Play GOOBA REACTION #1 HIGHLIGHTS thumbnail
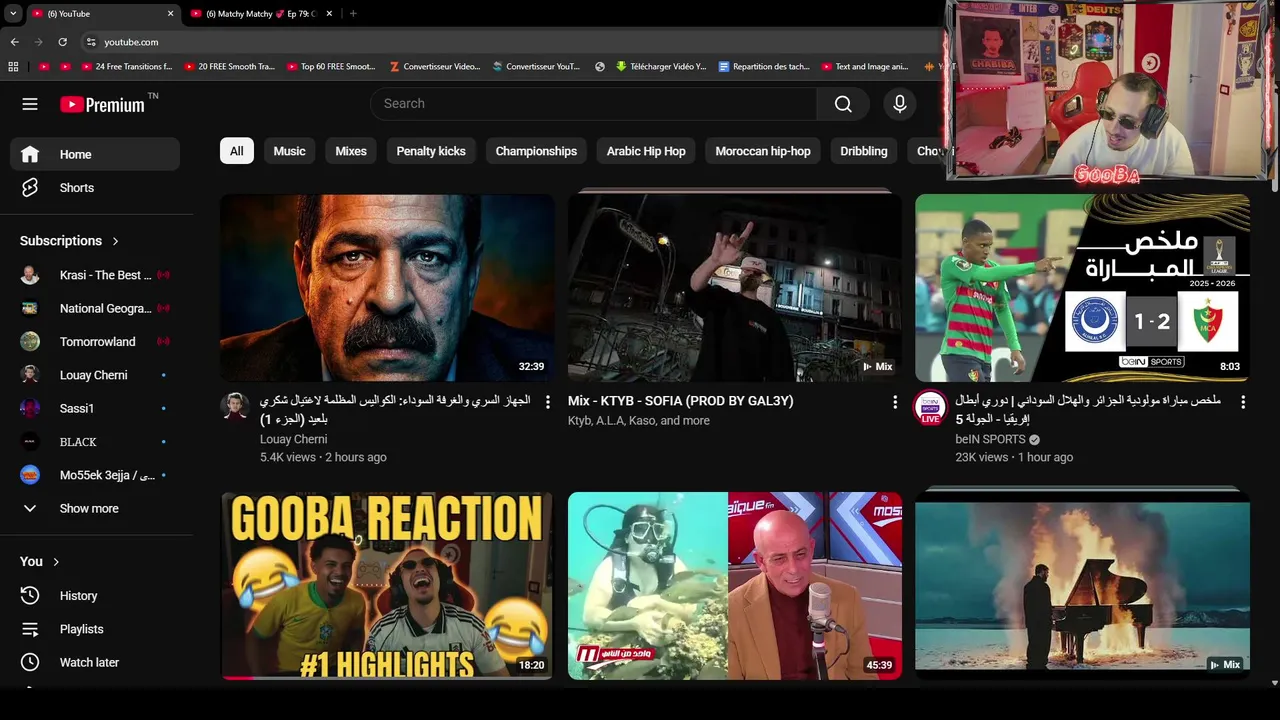 tap(387, 586)
